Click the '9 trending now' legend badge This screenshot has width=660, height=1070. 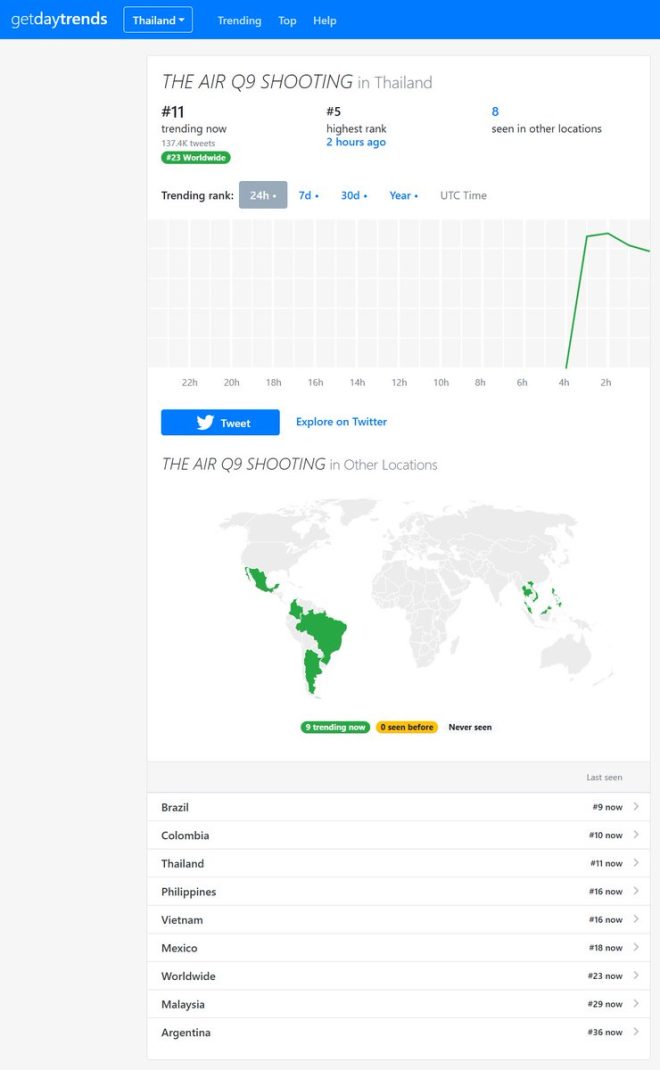335,727
